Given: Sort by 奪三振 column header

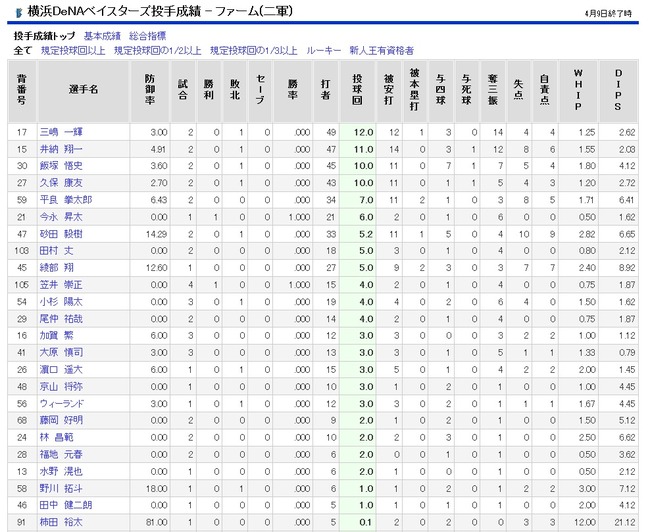Looking at the screenshot, I should (x=493, y=90).
